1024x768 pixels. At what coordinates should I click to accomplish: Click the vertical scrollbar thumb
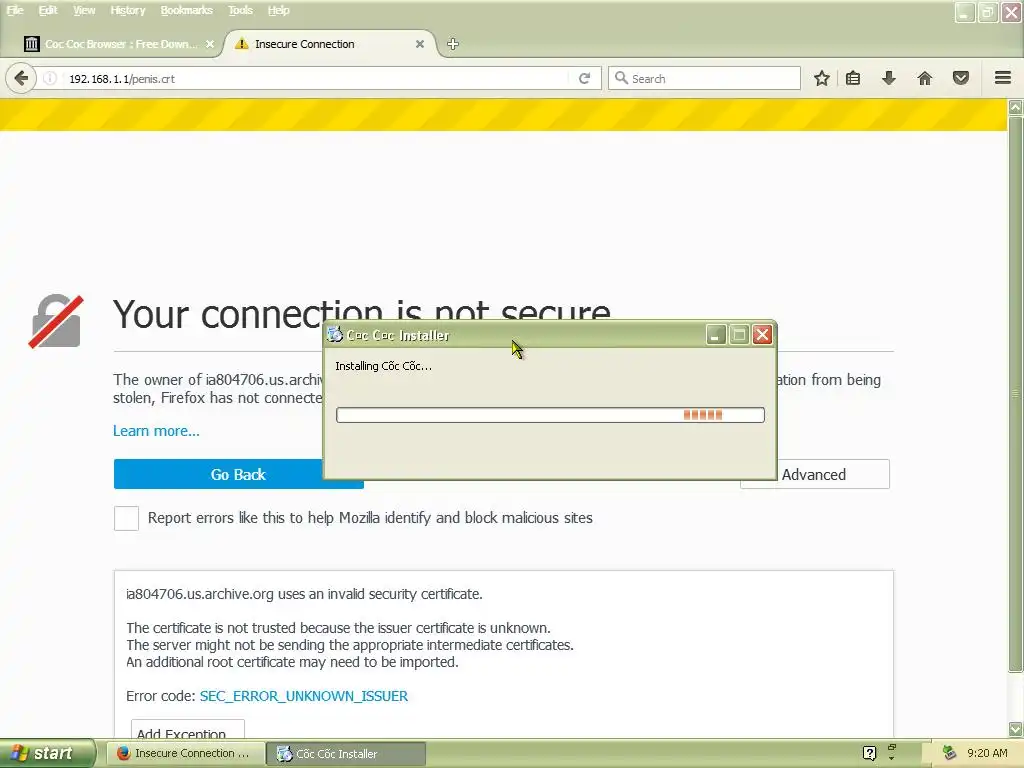pos(1016,394)
